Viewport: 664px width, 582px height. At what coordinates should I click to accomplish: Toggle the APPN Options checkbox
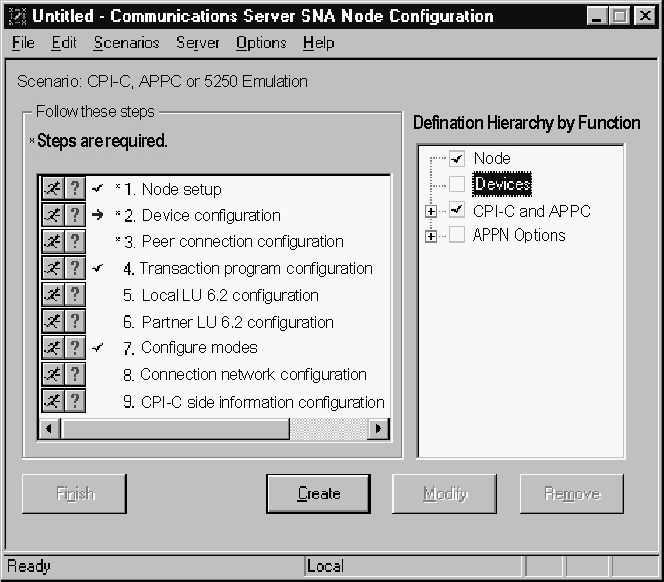(x=457, y=235)
